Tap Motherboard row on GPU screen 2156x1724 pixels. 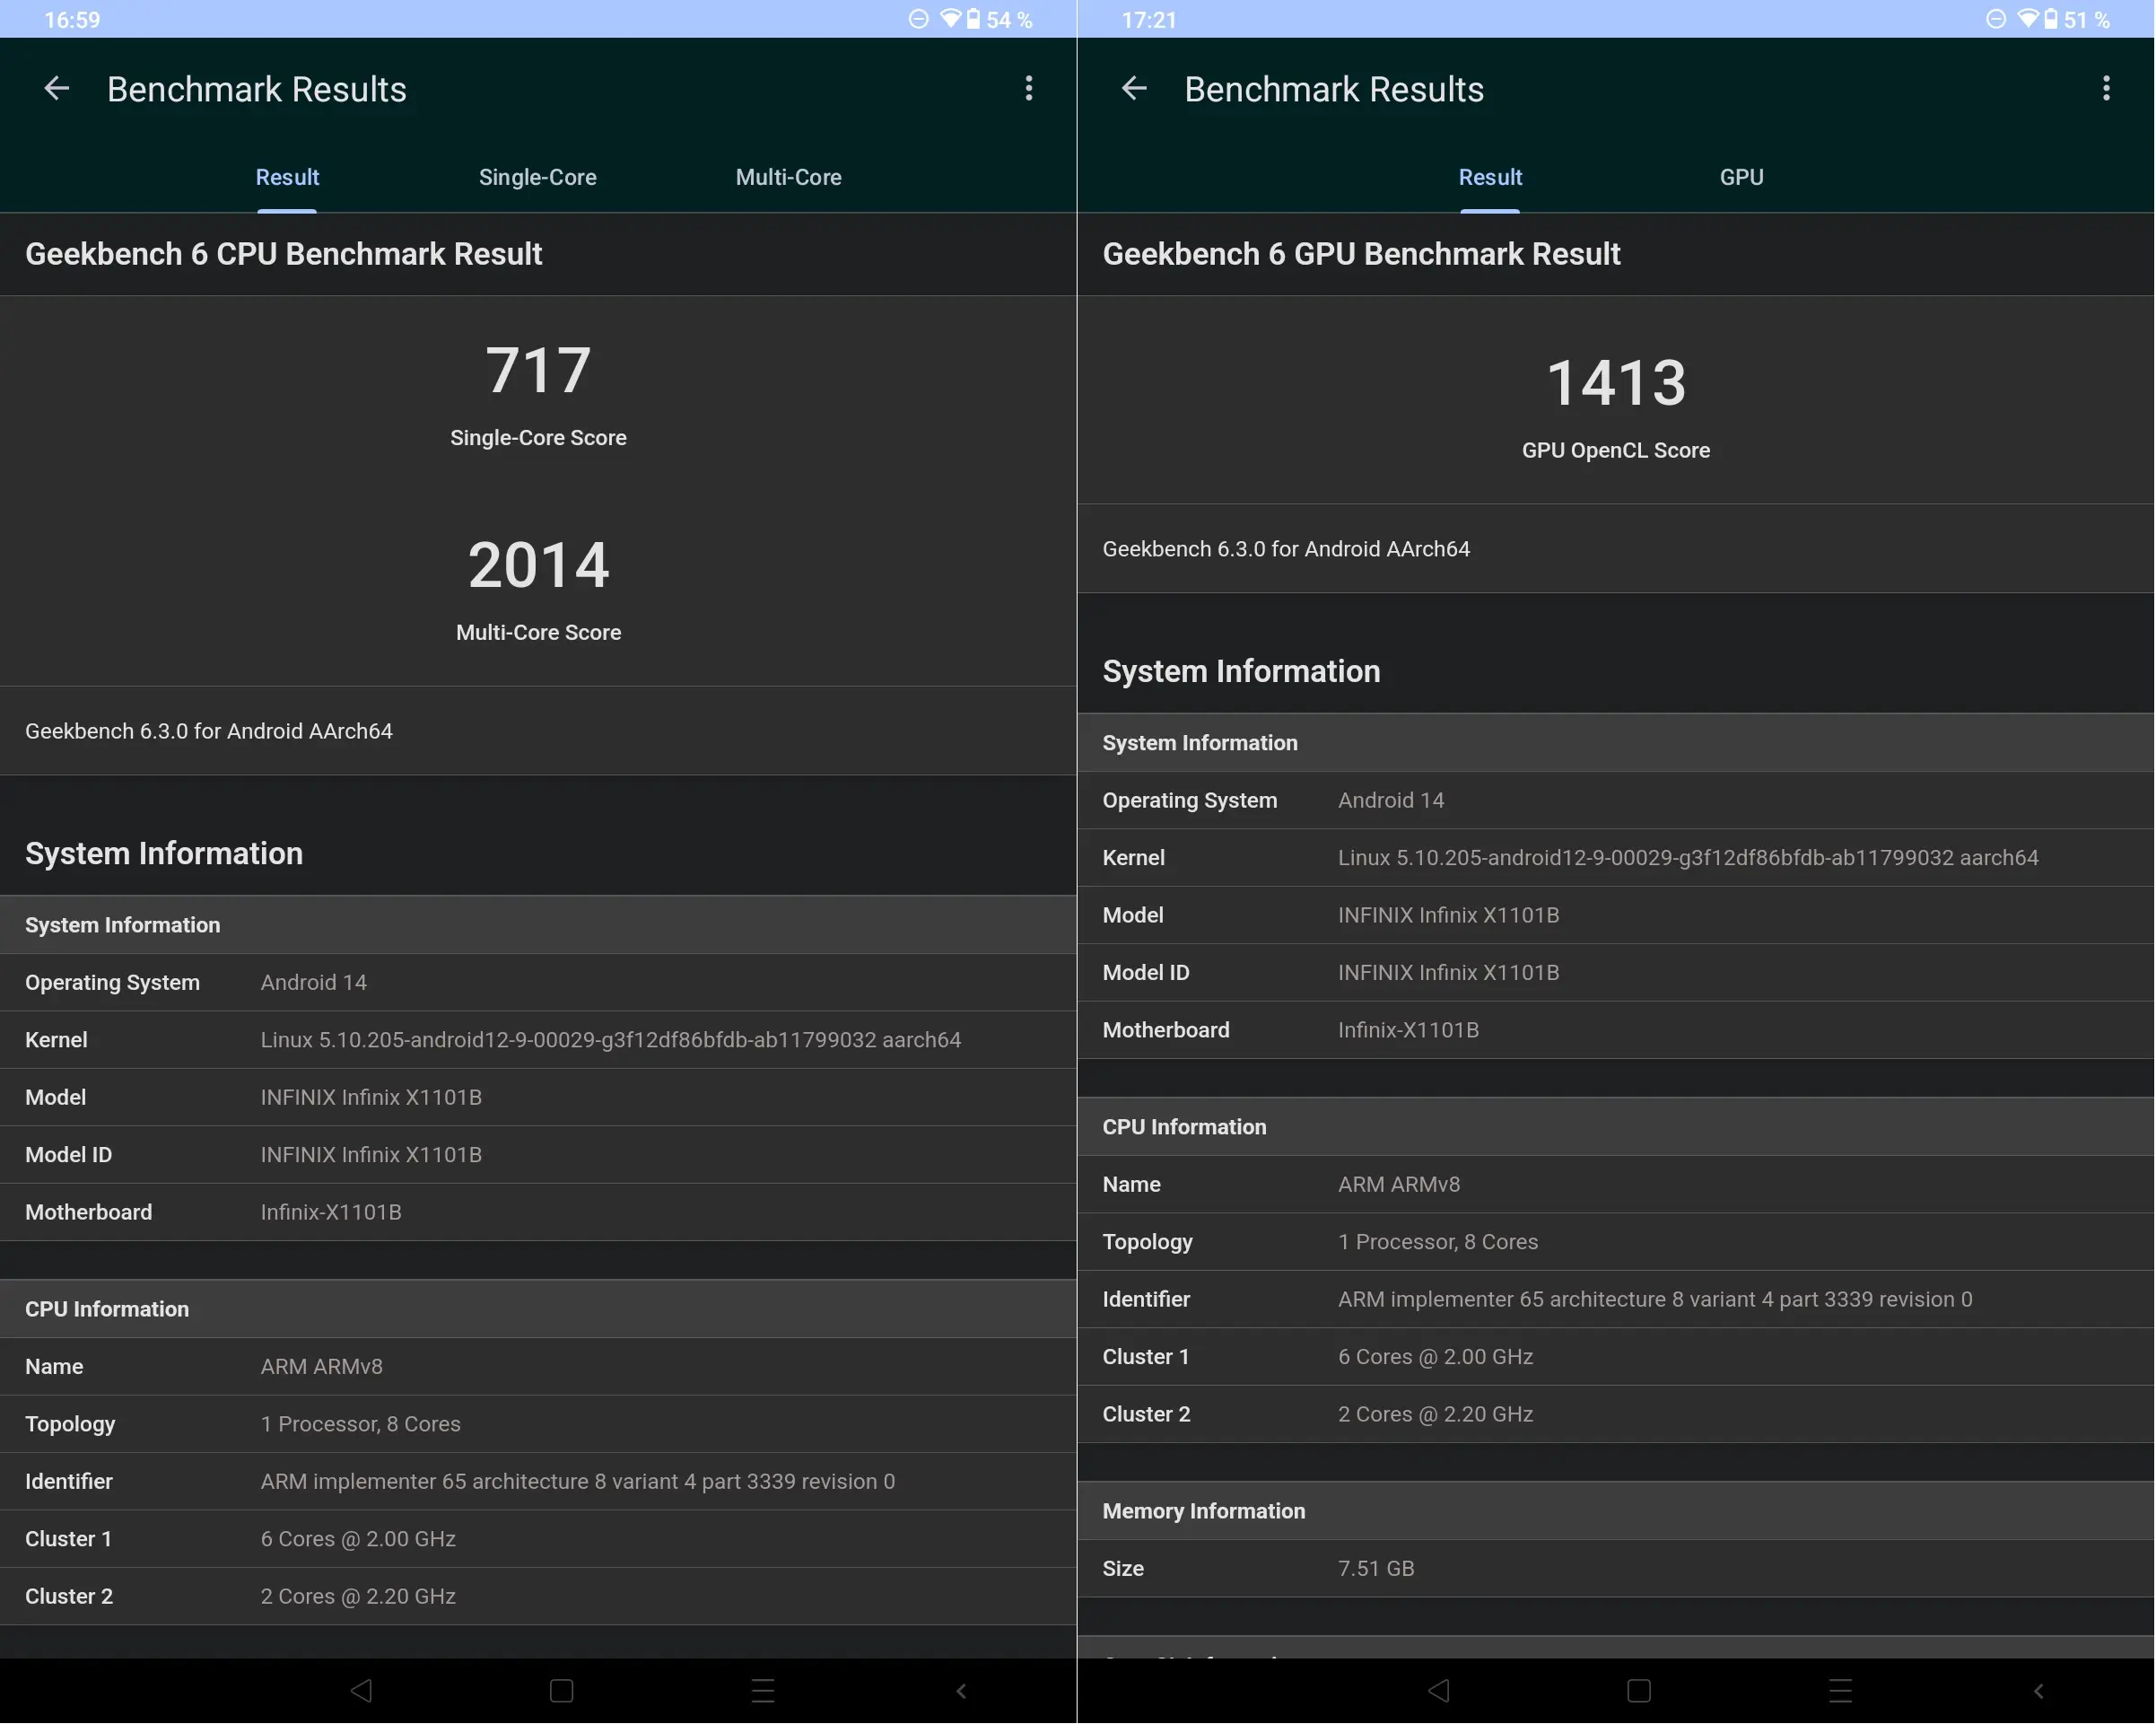tap(1616, 1030)
